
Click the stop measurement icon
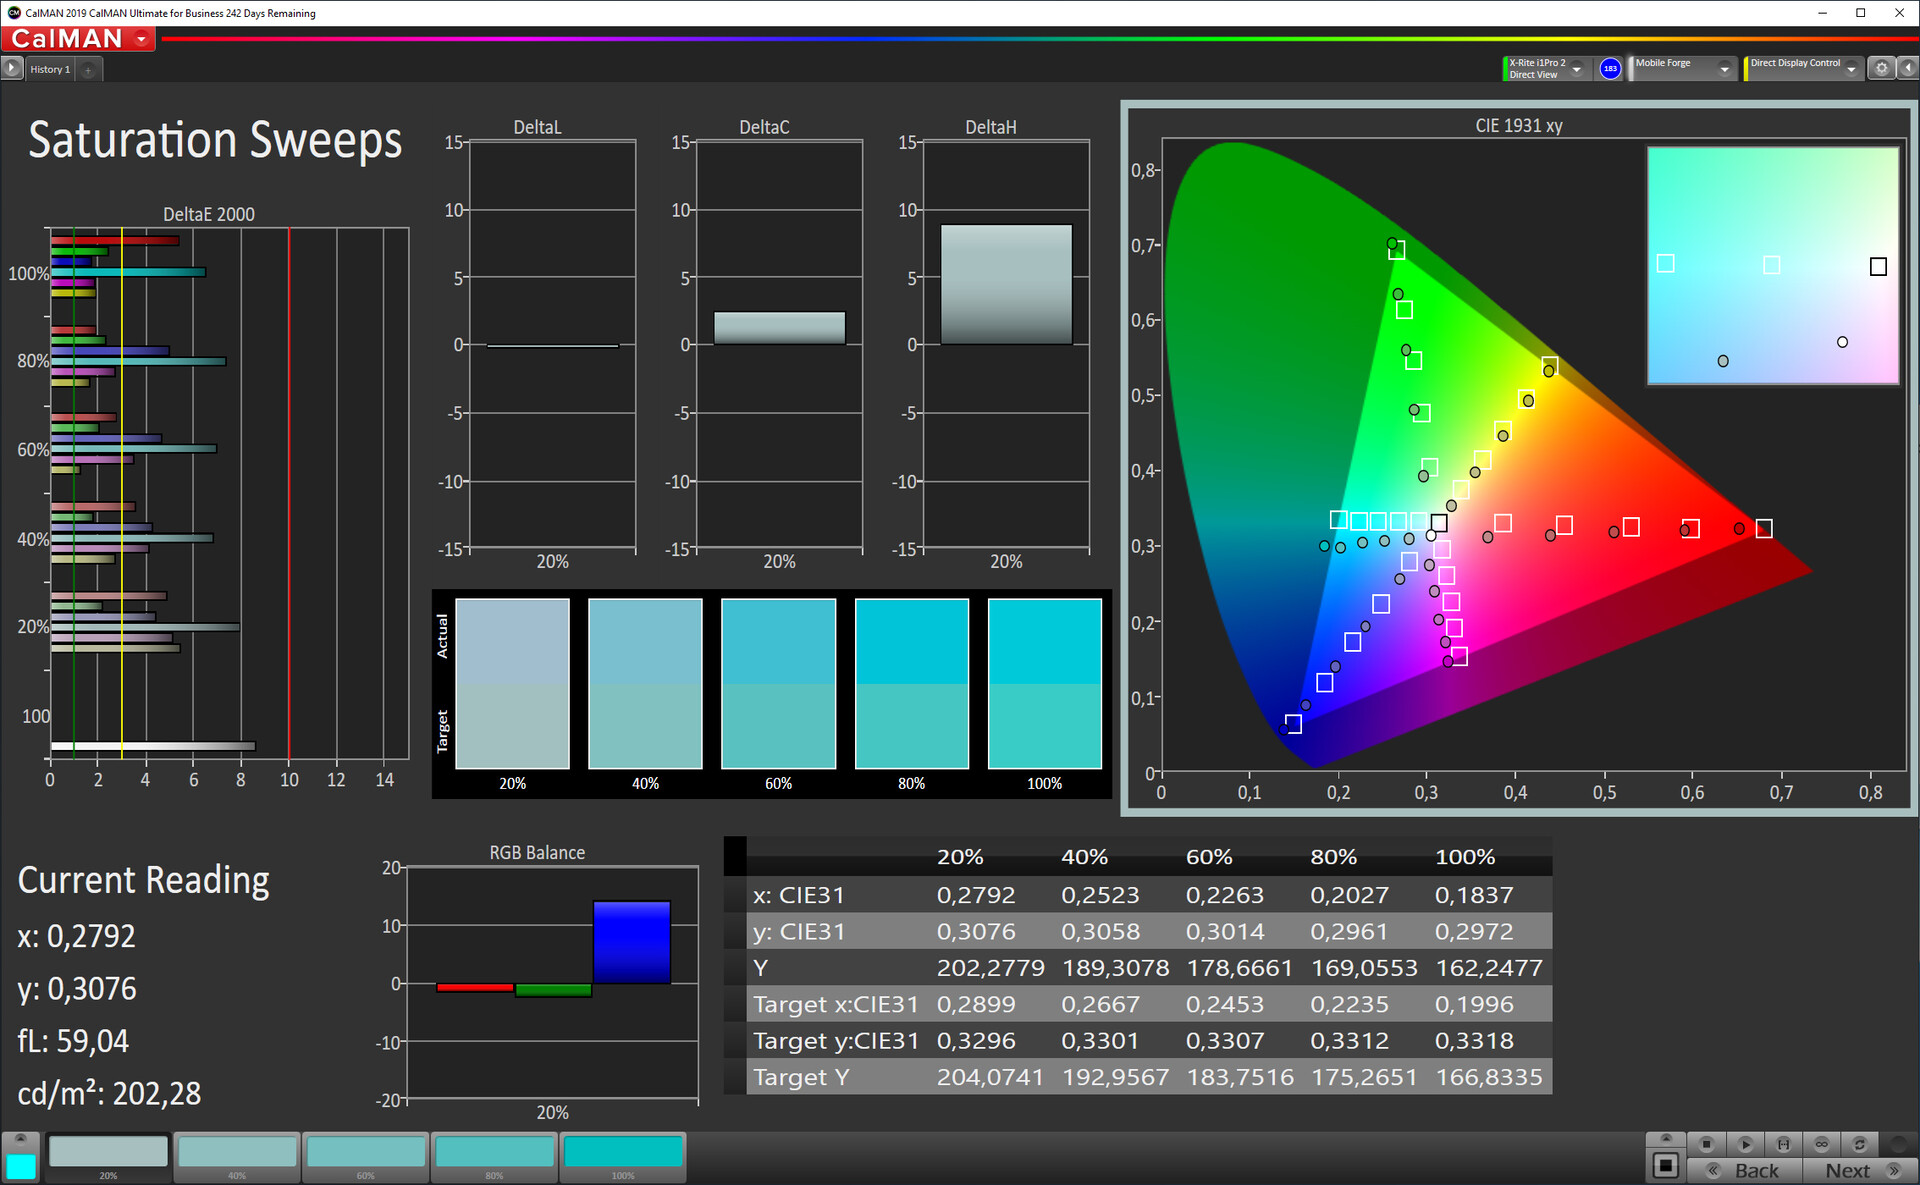coord(1706,1144)
